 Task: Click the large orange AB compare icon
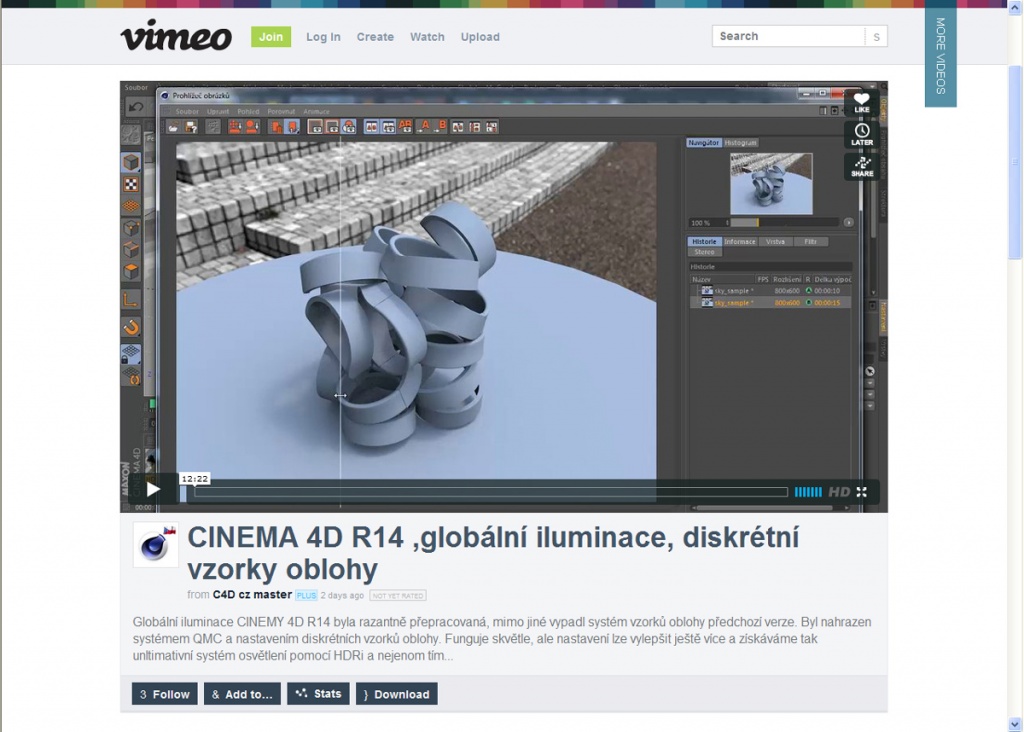click(406, 127)
